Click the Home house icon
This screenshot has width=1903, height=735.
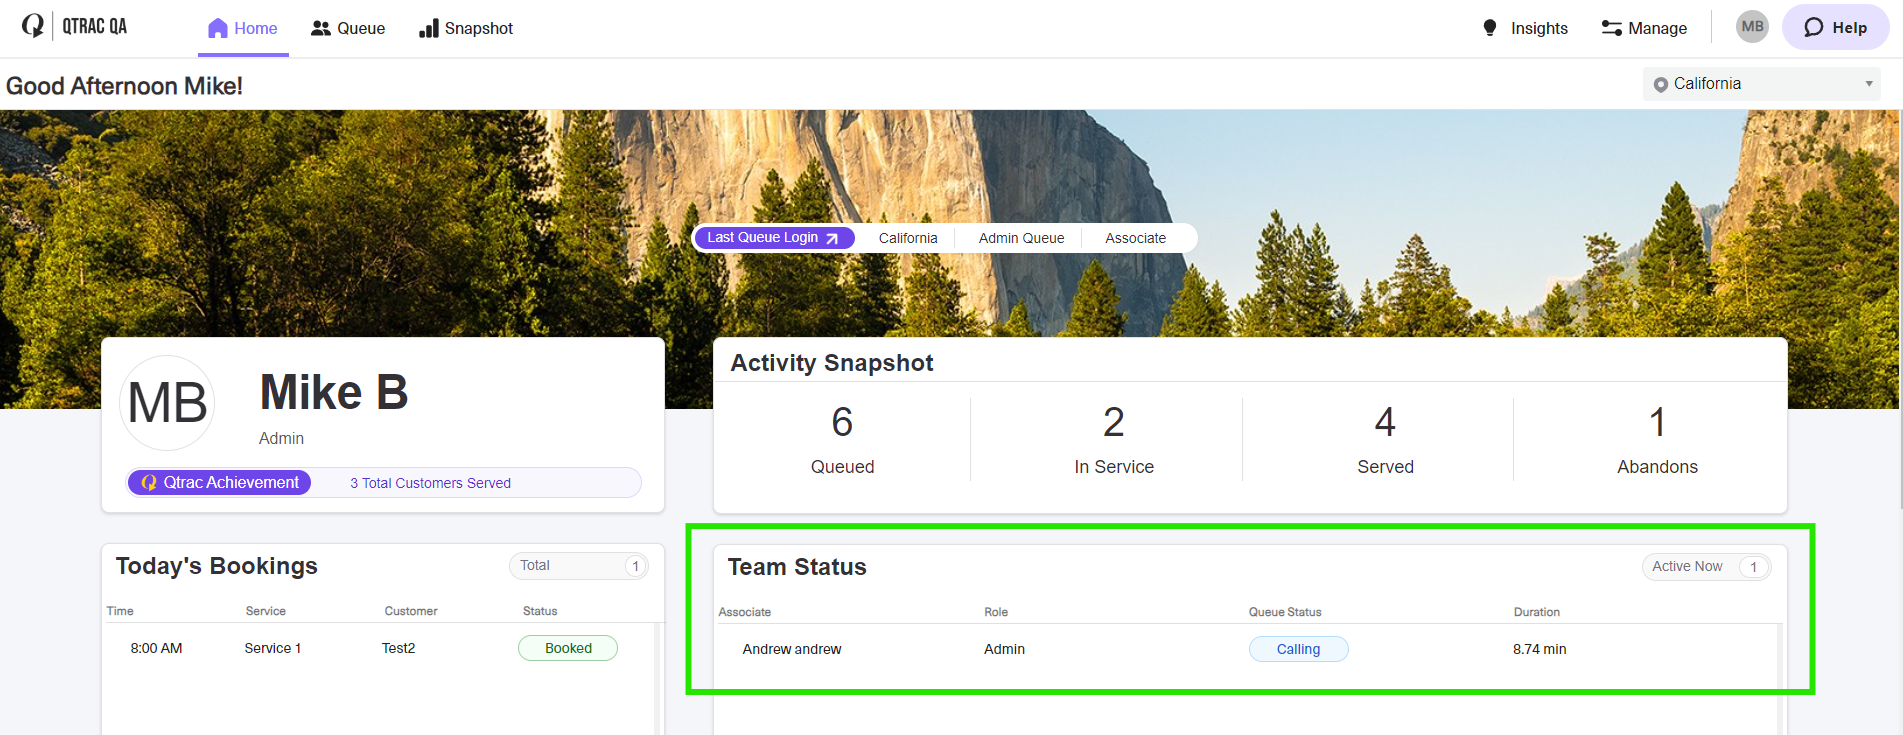[217, 28]
